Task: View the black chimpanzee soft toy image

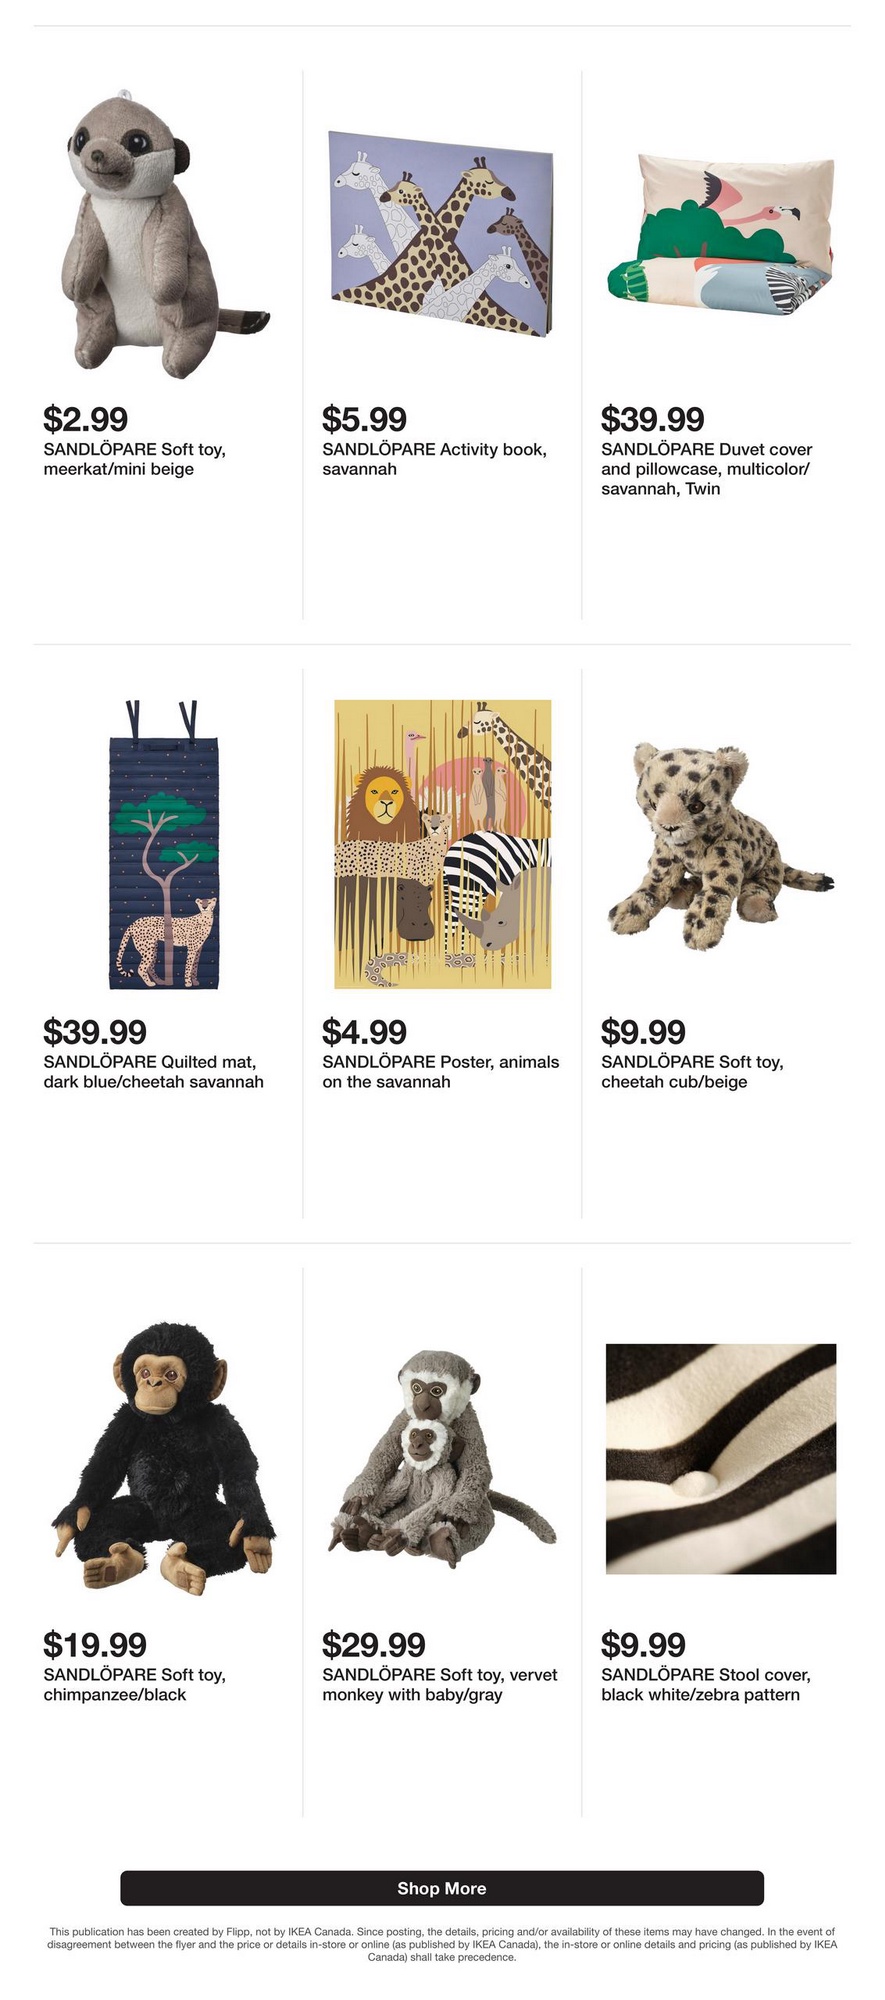Action: 163,1458
